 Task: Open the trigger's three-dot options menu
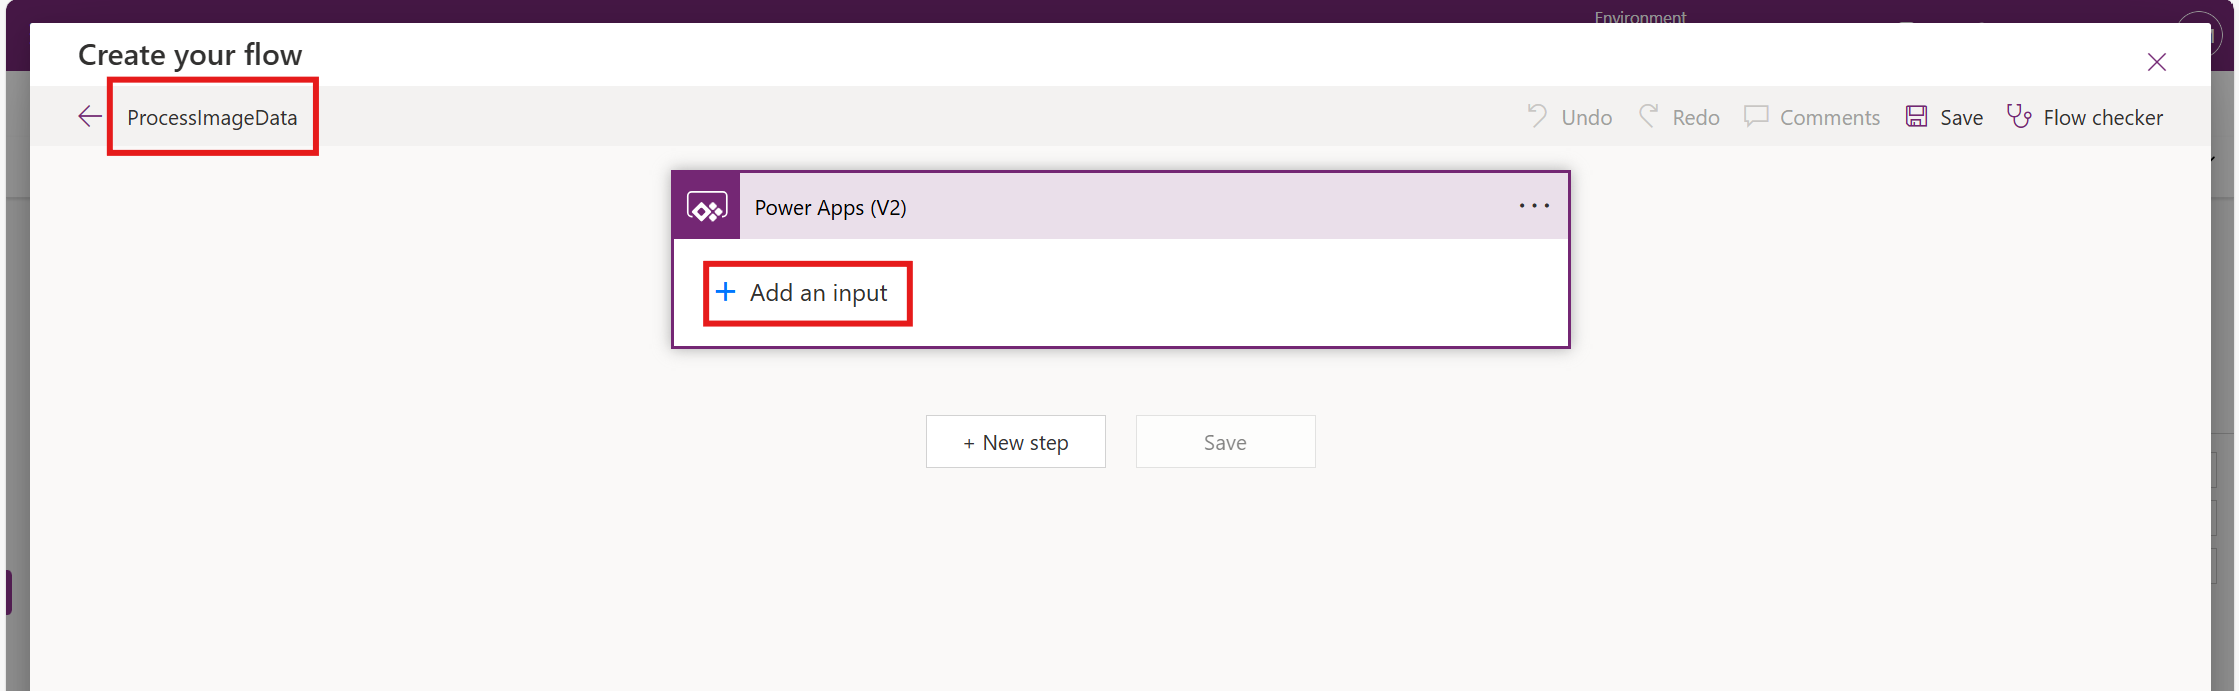(1534, 206)
